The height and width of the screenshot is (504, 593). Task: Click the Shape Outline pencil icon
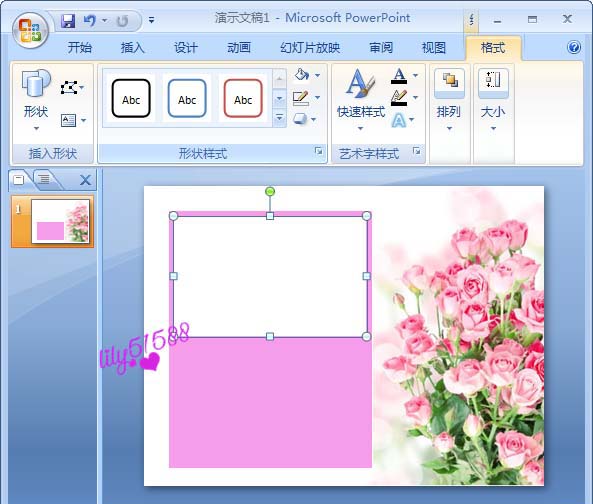(x=301, y=98)
